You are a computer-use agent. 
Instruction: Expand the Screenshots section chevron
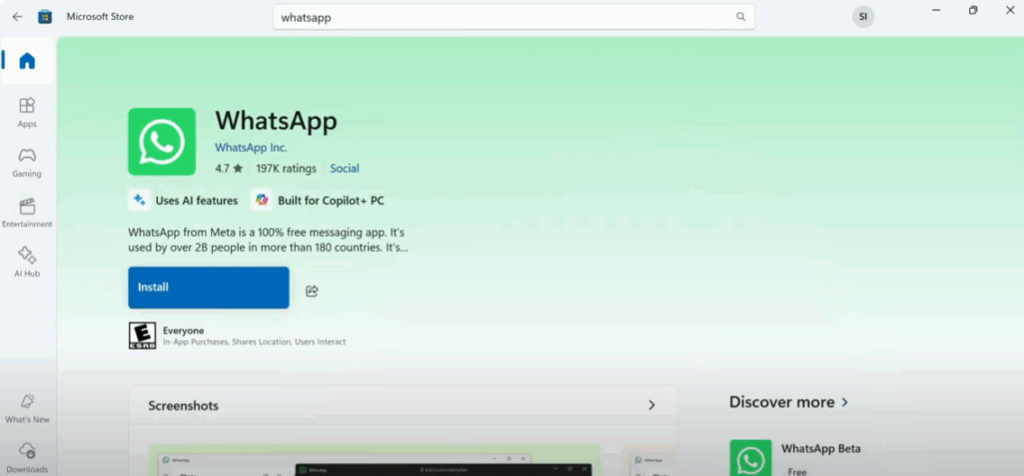(651, 405)
